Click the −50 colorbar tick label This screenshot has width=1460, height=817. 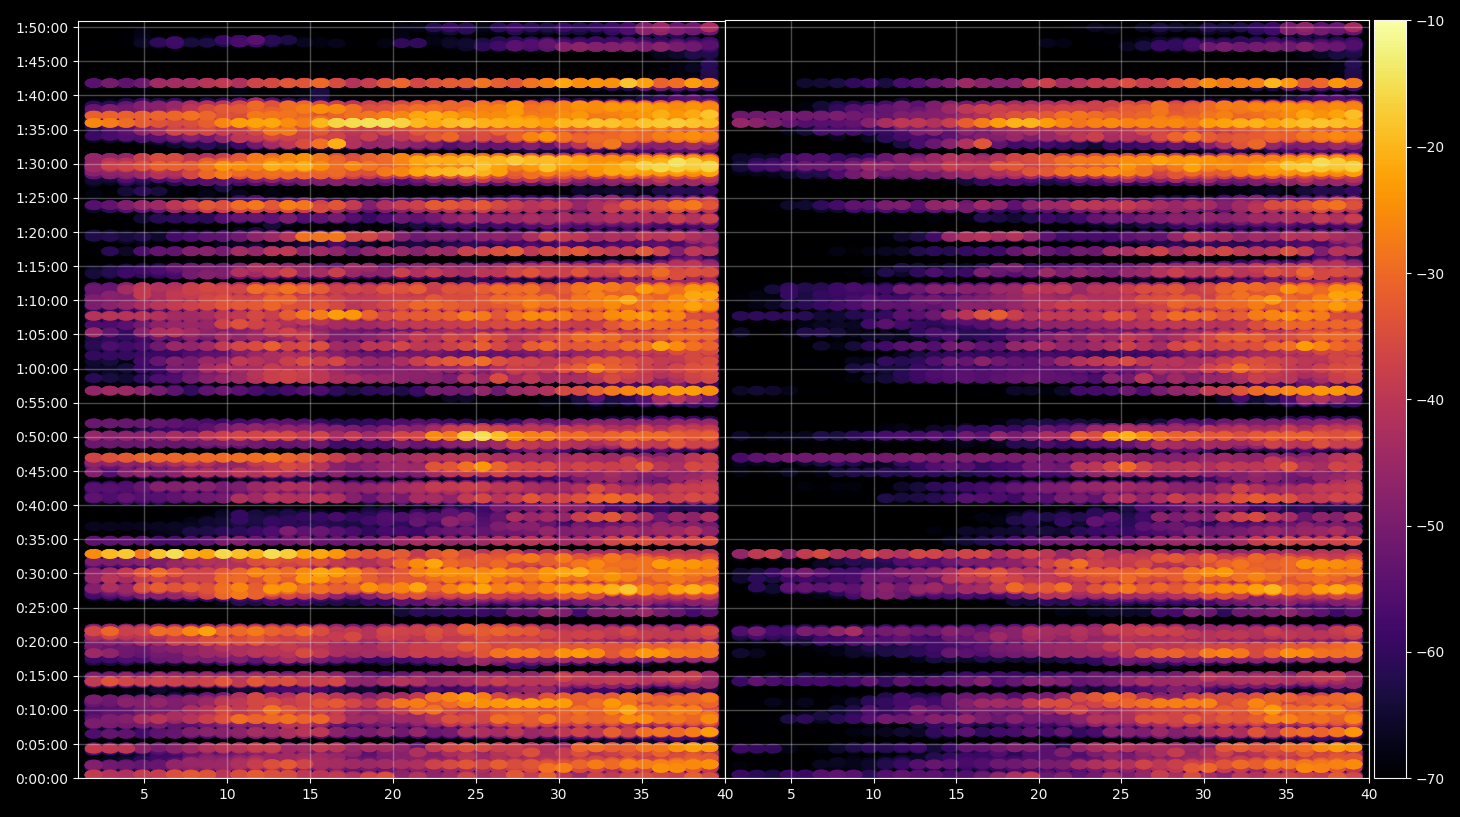1430,526
